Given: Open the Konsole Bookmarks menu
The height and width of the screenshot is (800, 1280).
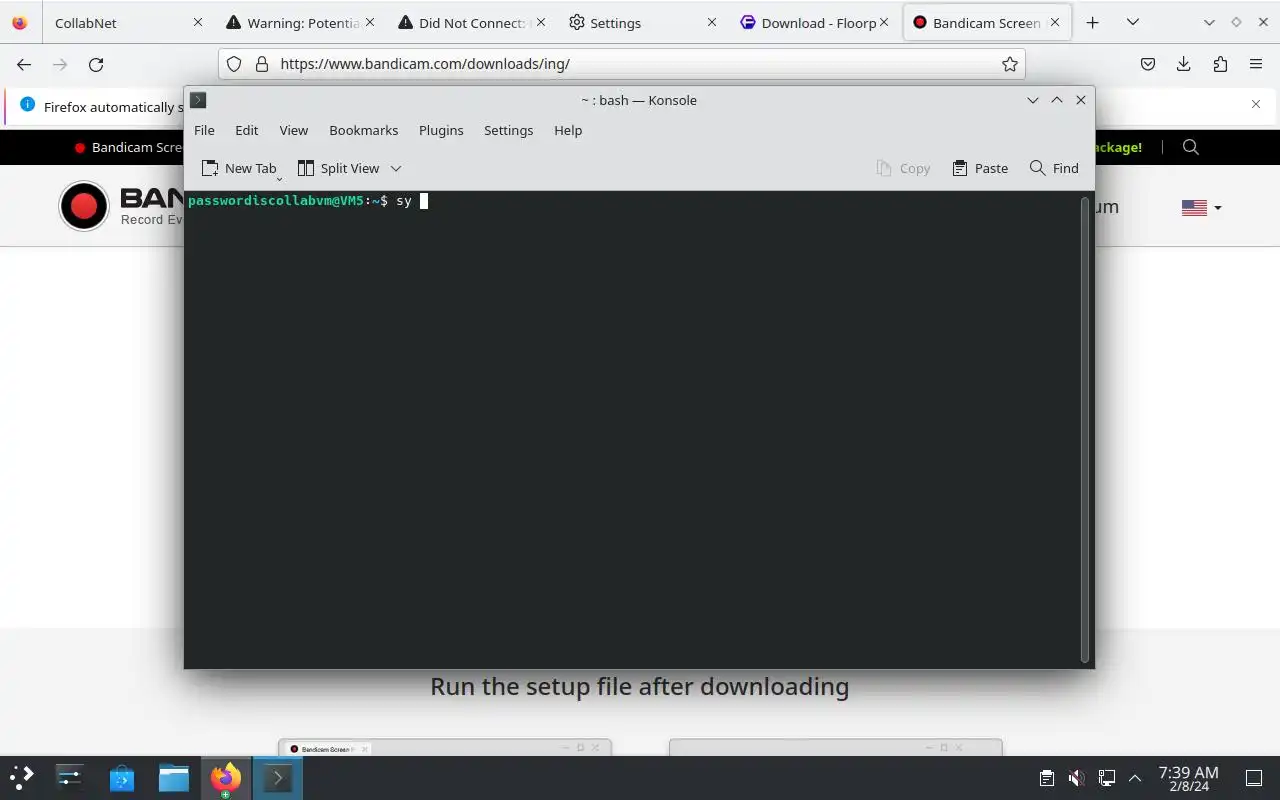Looking at the screenshot, I should point(363,130).
